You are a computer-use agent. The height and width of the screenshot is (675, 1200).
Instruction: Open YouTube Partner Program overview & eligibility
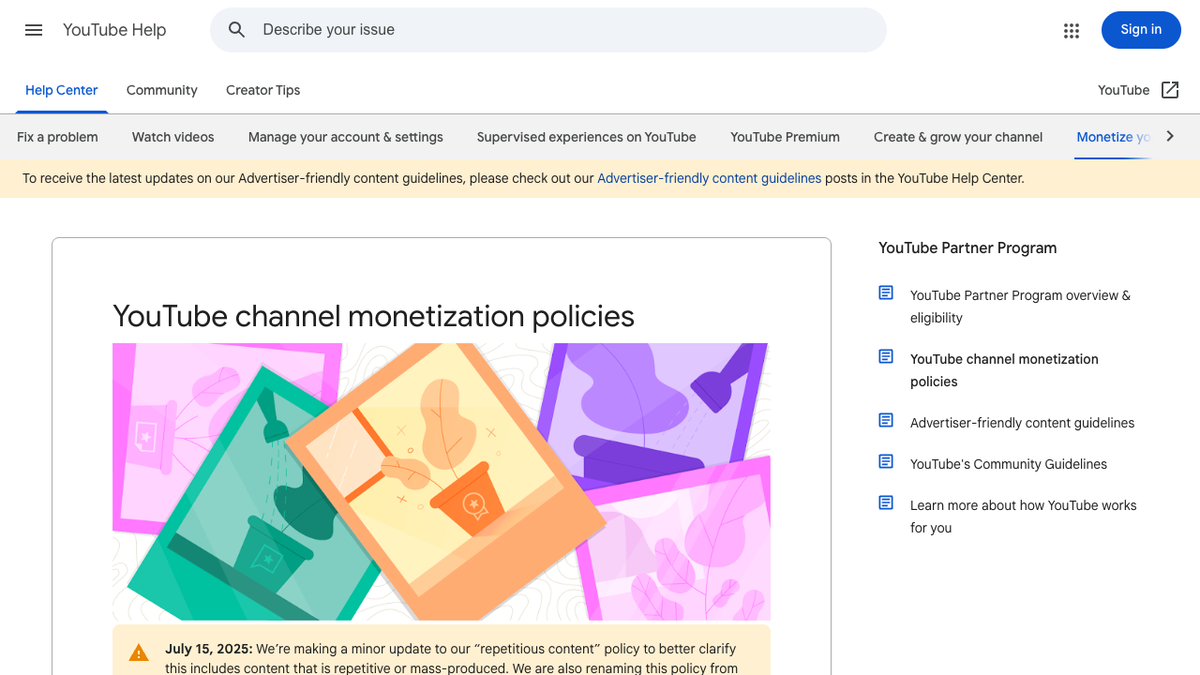point(1020,306)
